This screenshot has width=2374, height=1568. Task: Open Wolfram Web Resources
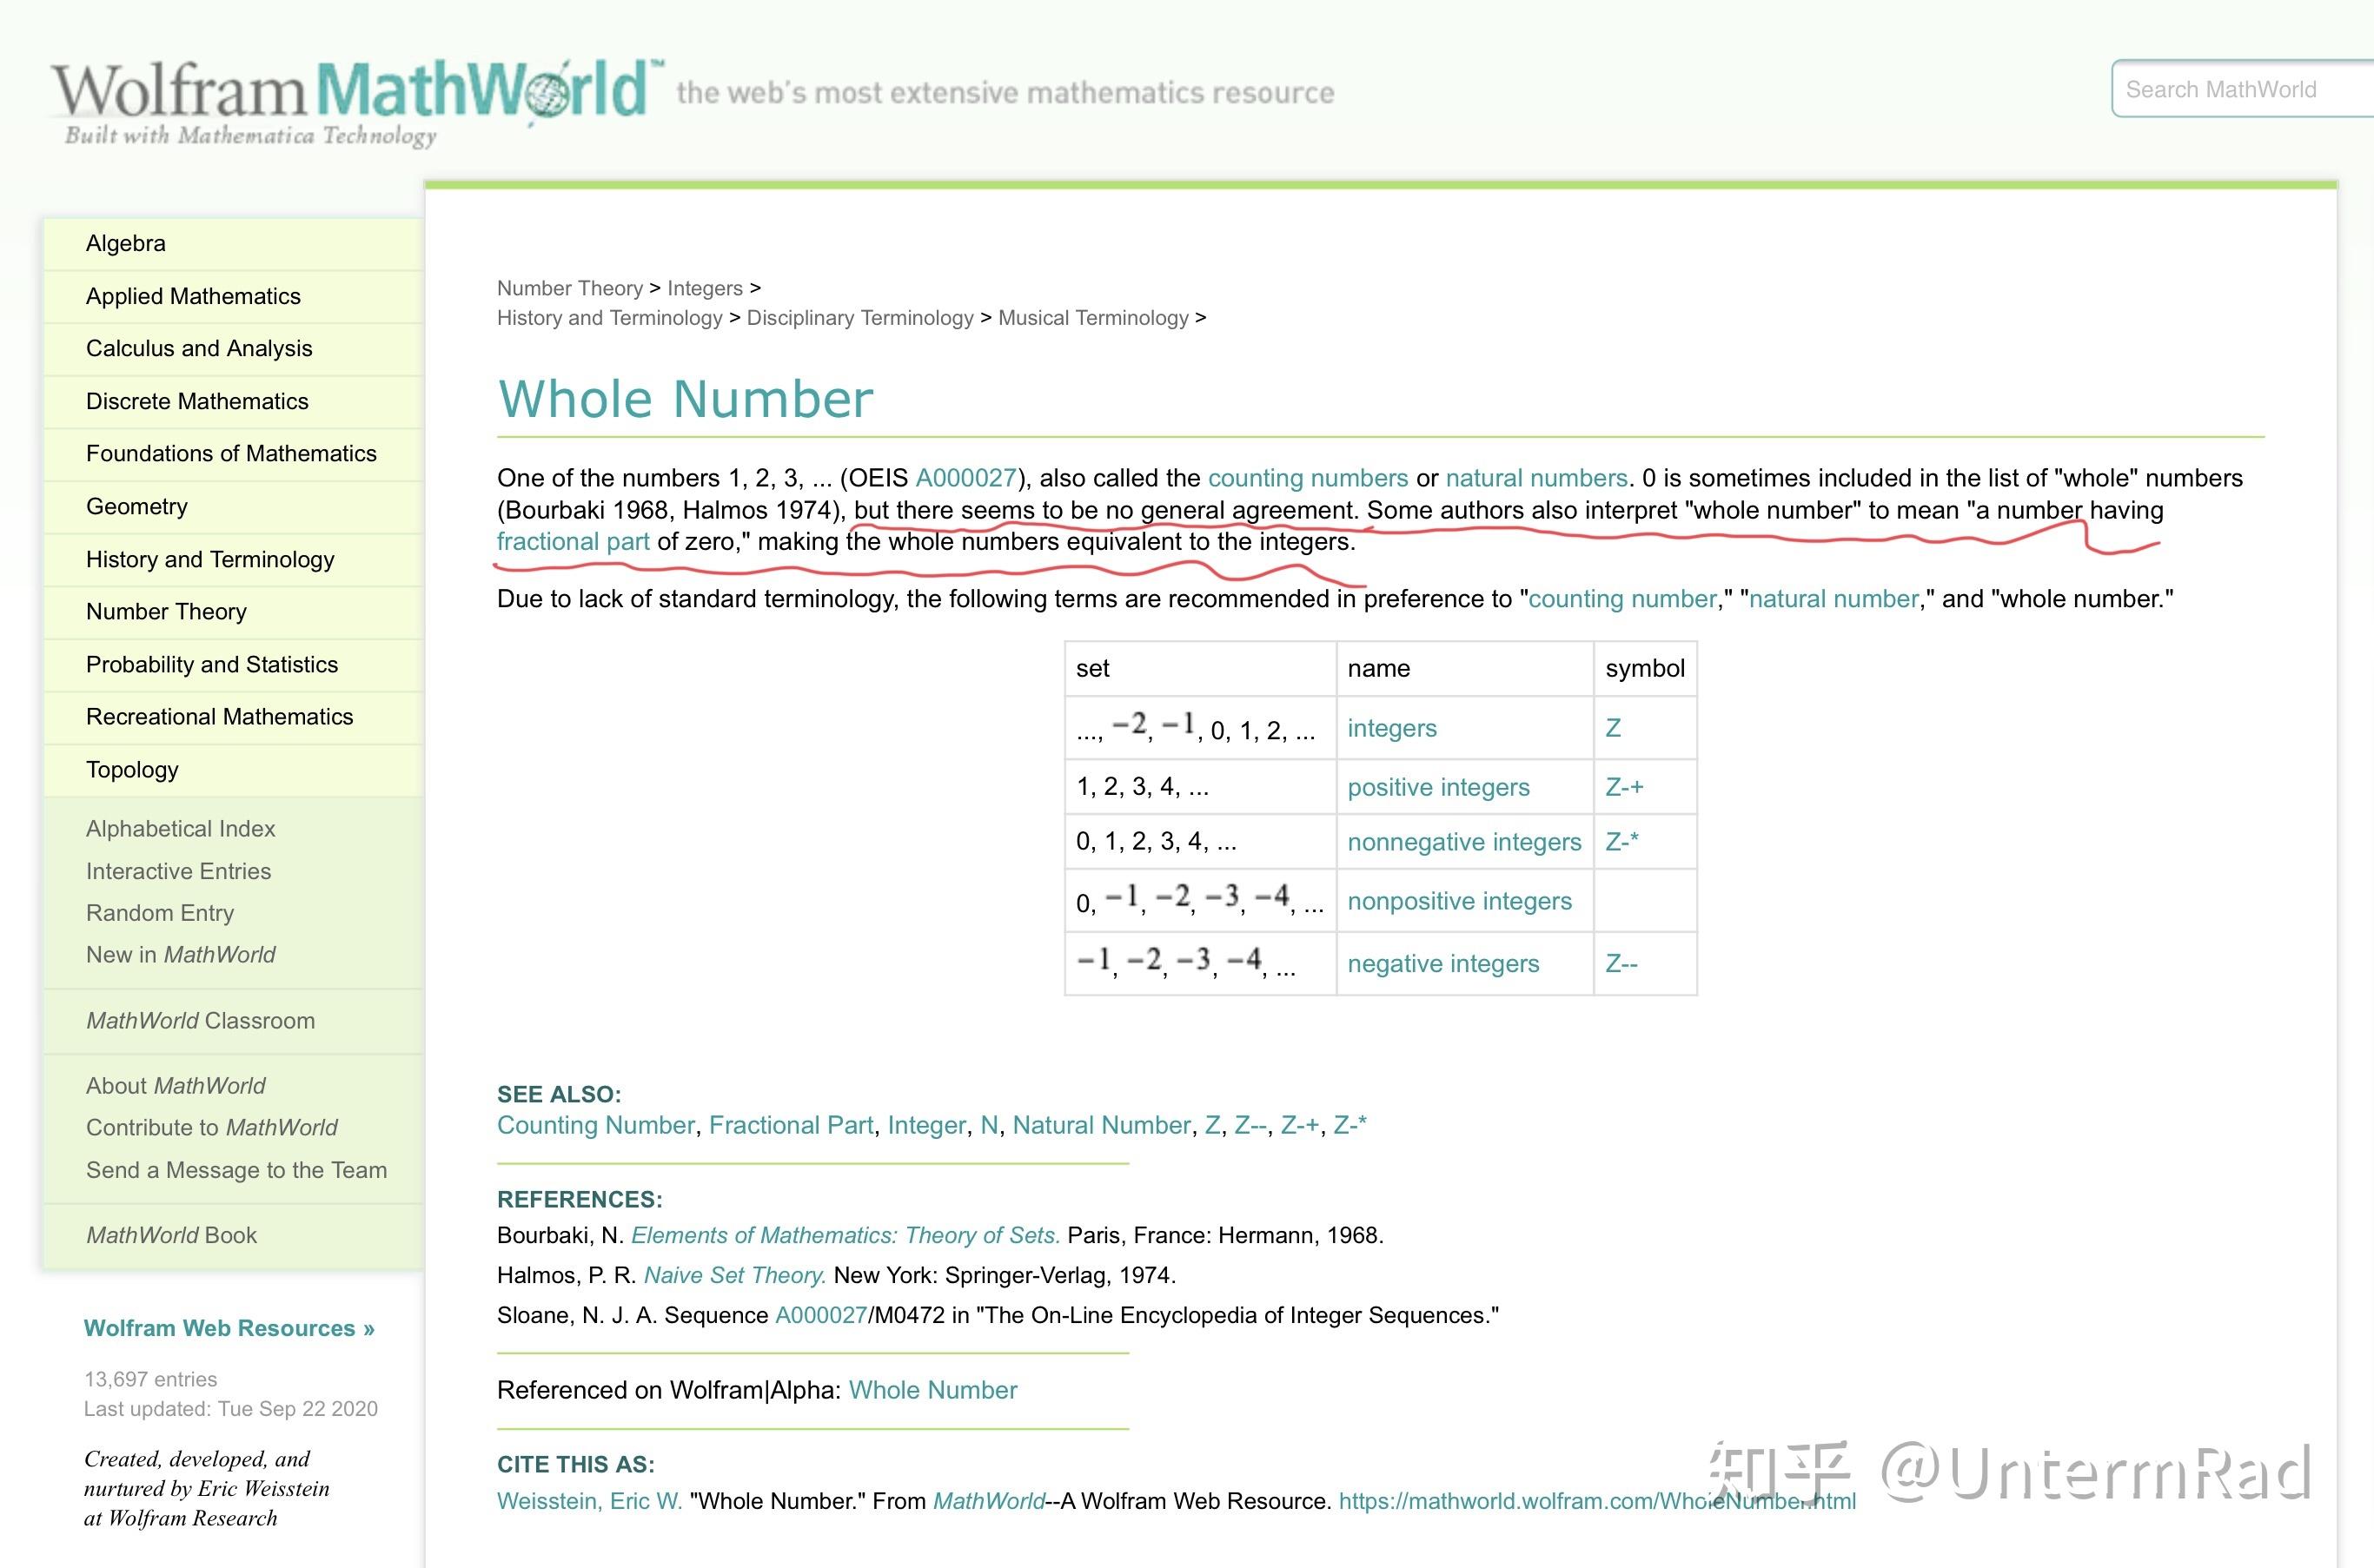pyautogui.click(x=229, y=1328)
